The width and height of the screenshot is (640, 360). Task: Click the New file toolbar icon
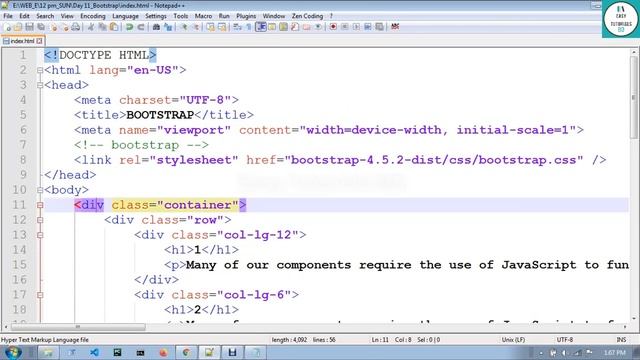point(8,27)
